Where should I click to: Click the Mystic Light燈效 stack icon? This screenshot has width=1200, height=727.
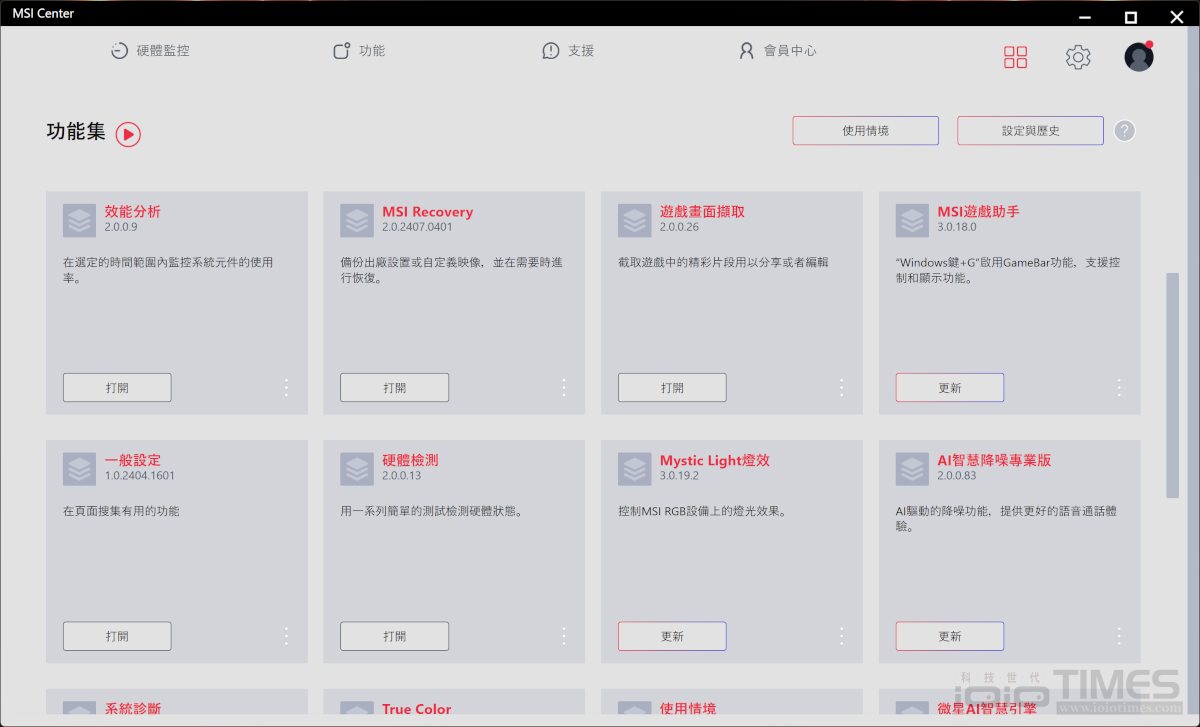(634, 469)
